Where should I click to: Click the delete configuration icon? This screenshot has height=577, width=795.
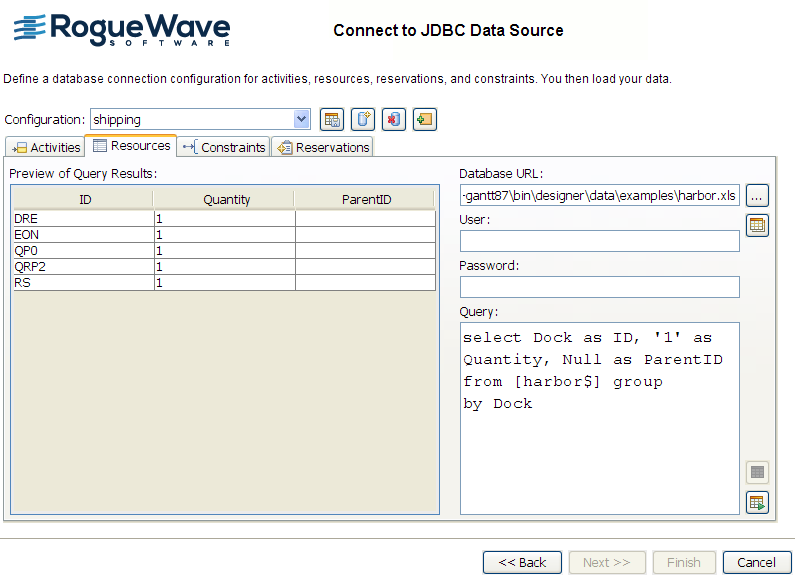tap(394, 120)
